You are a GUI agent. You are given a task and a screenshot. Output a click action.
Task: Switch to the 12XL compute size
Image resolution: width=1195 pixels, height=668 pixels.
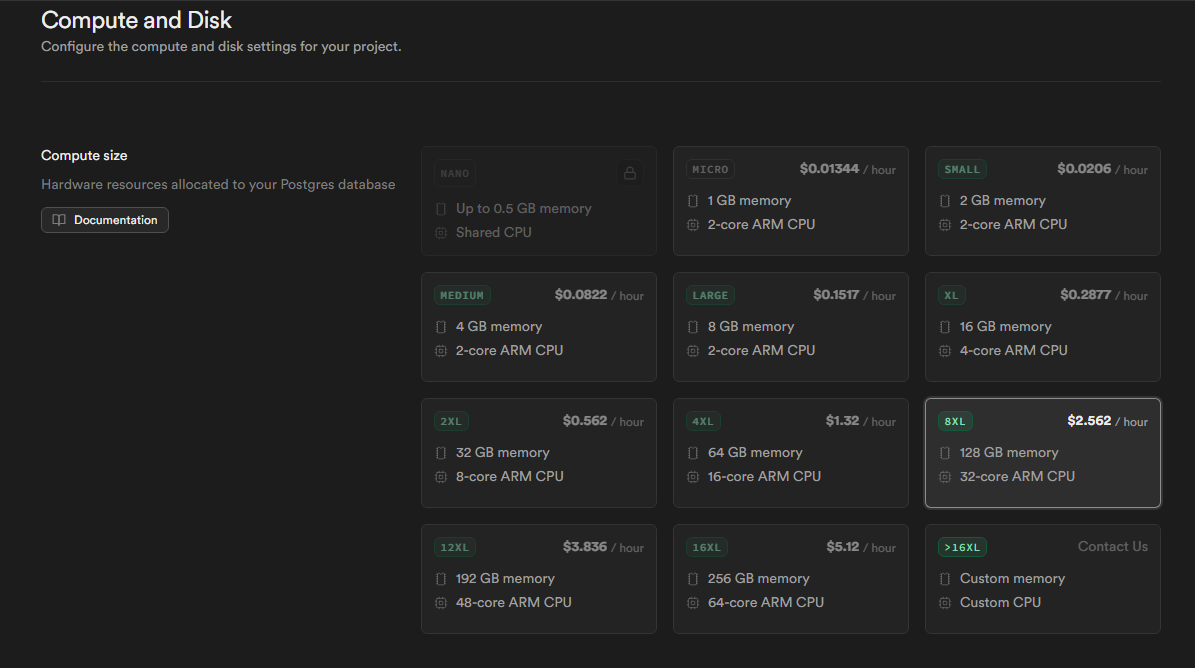538,579
